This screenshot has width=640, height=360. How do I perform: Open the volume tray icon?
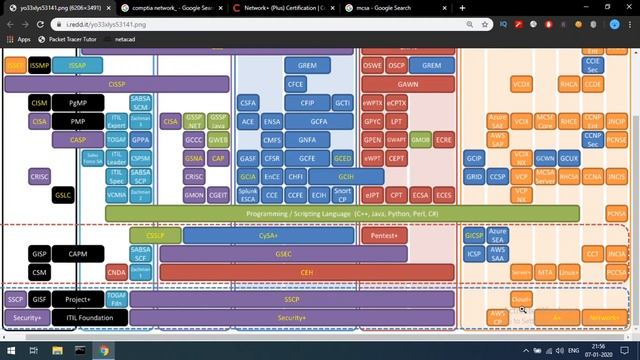pos(560,350)
